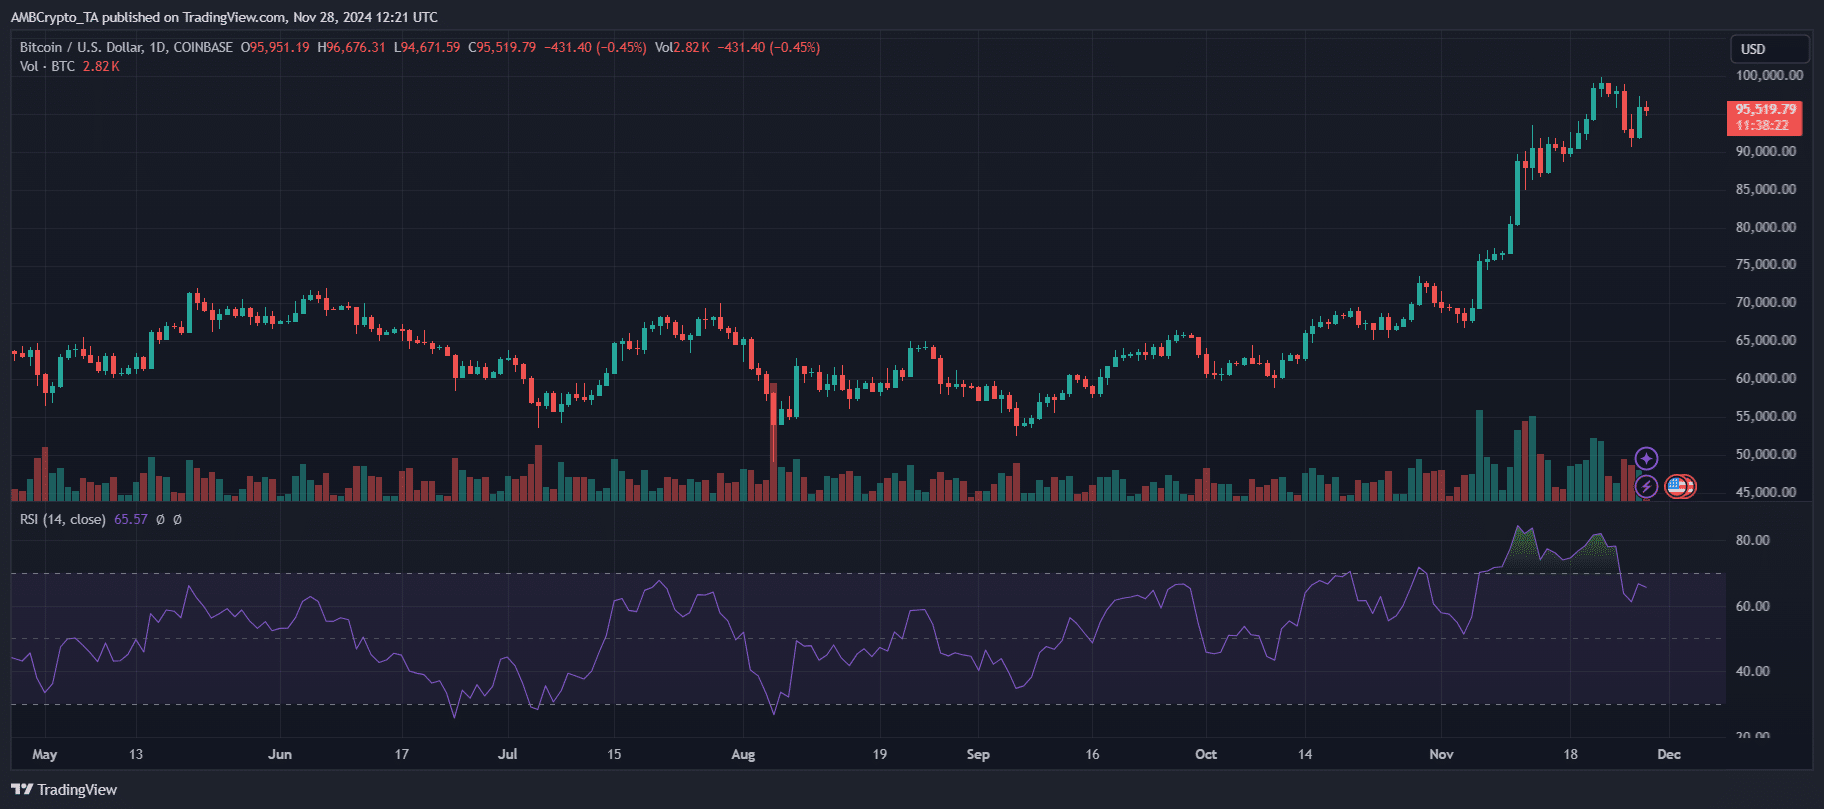Click the Nov label on time axis
The image size is (1824, 809).
pos(1441,754)
